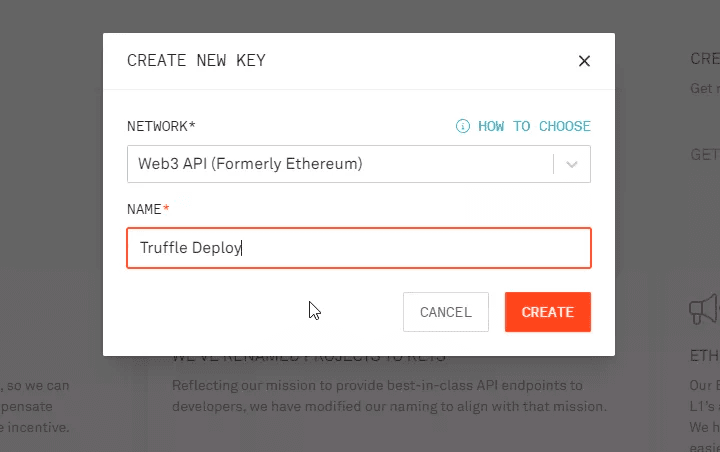The image size is (720, 452).
Task: Close the Create New Key dialog
Action: (x=584, y=61)
